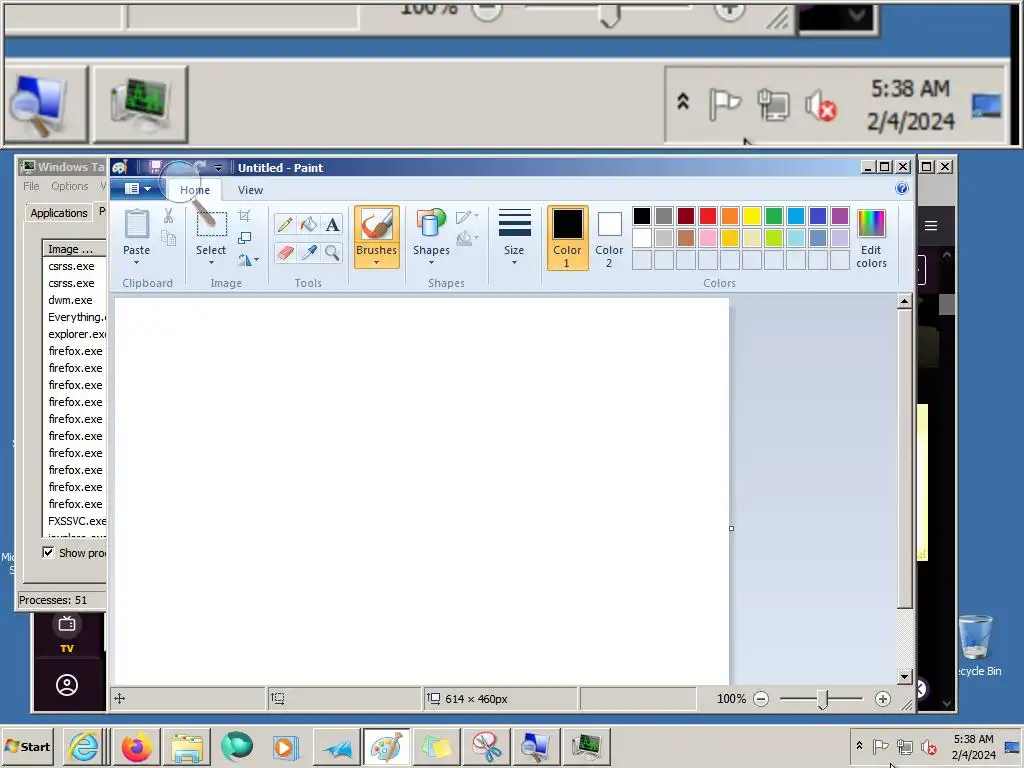This screenshot has width=1024, height=768.
Task: Pick the red color swatch
Action: click(x=708, y=216)
